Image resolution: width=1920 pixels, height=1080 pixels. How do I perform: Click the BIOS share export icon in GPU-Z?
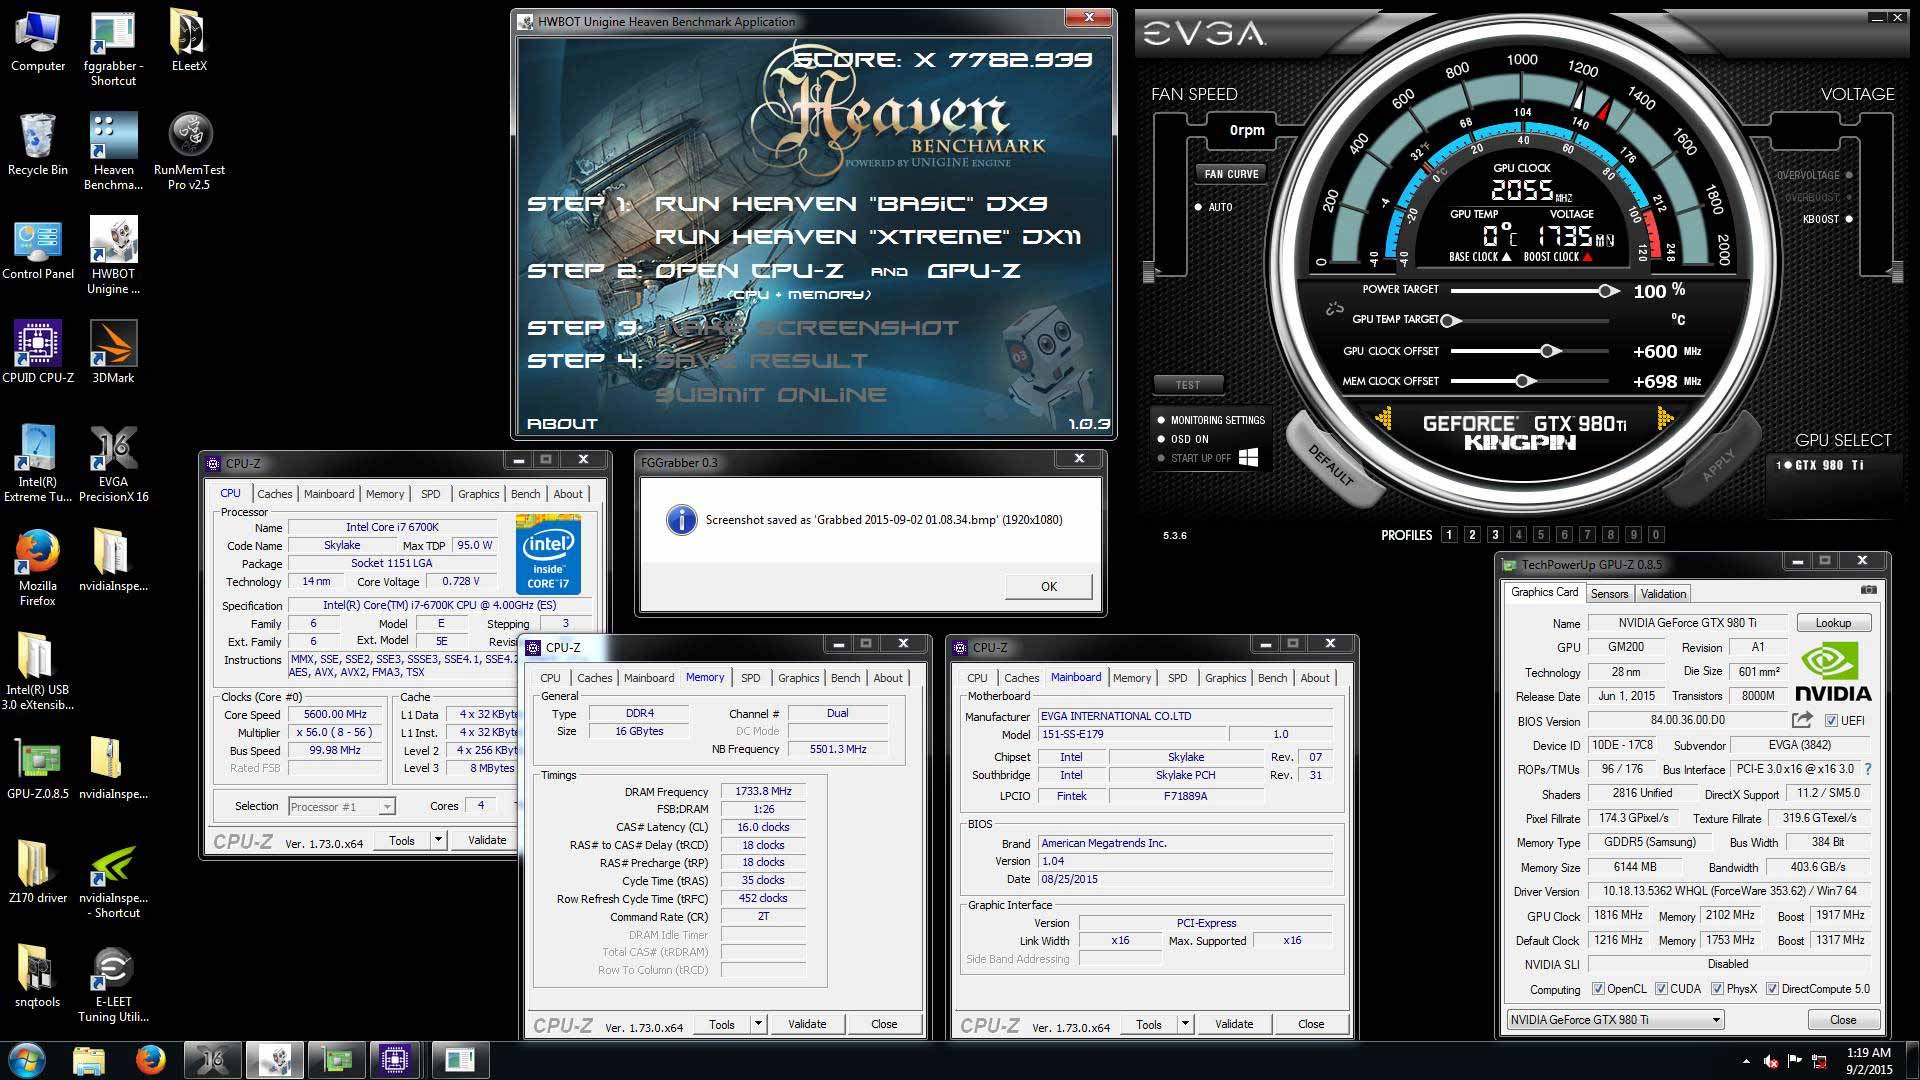(1802, 720)
